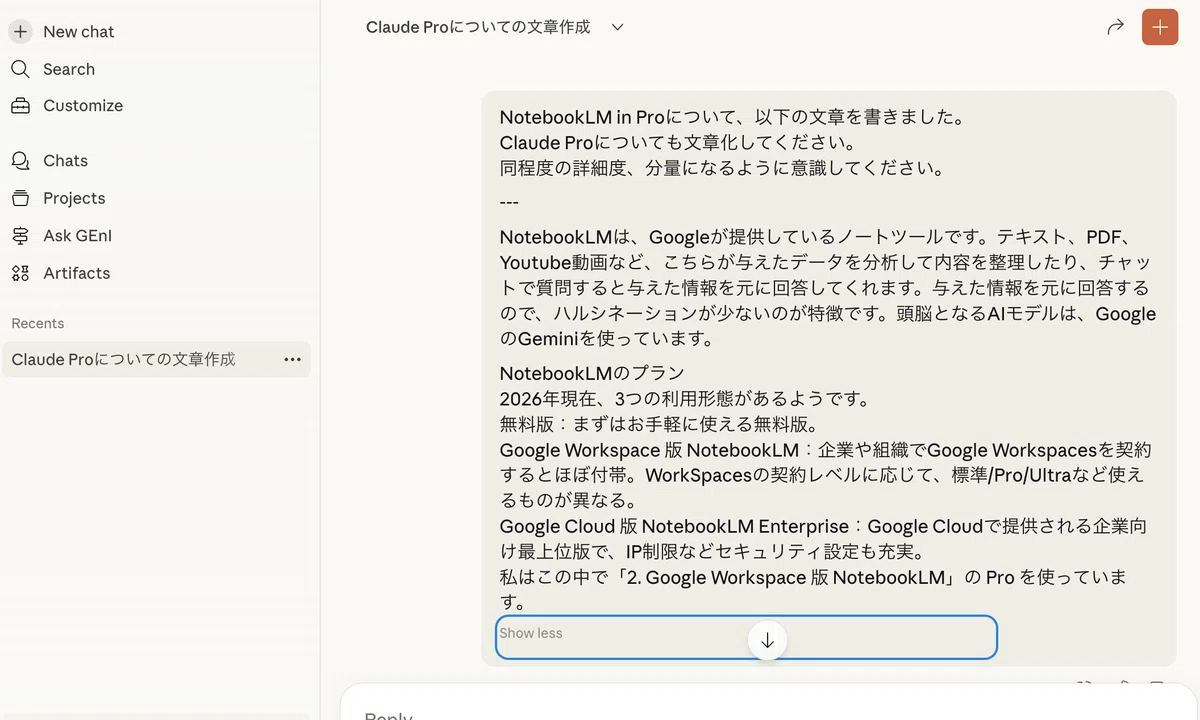1200x720 pixels.
Task: Click the New chat label
Action: pyautogui.click(x=79, y=32)
